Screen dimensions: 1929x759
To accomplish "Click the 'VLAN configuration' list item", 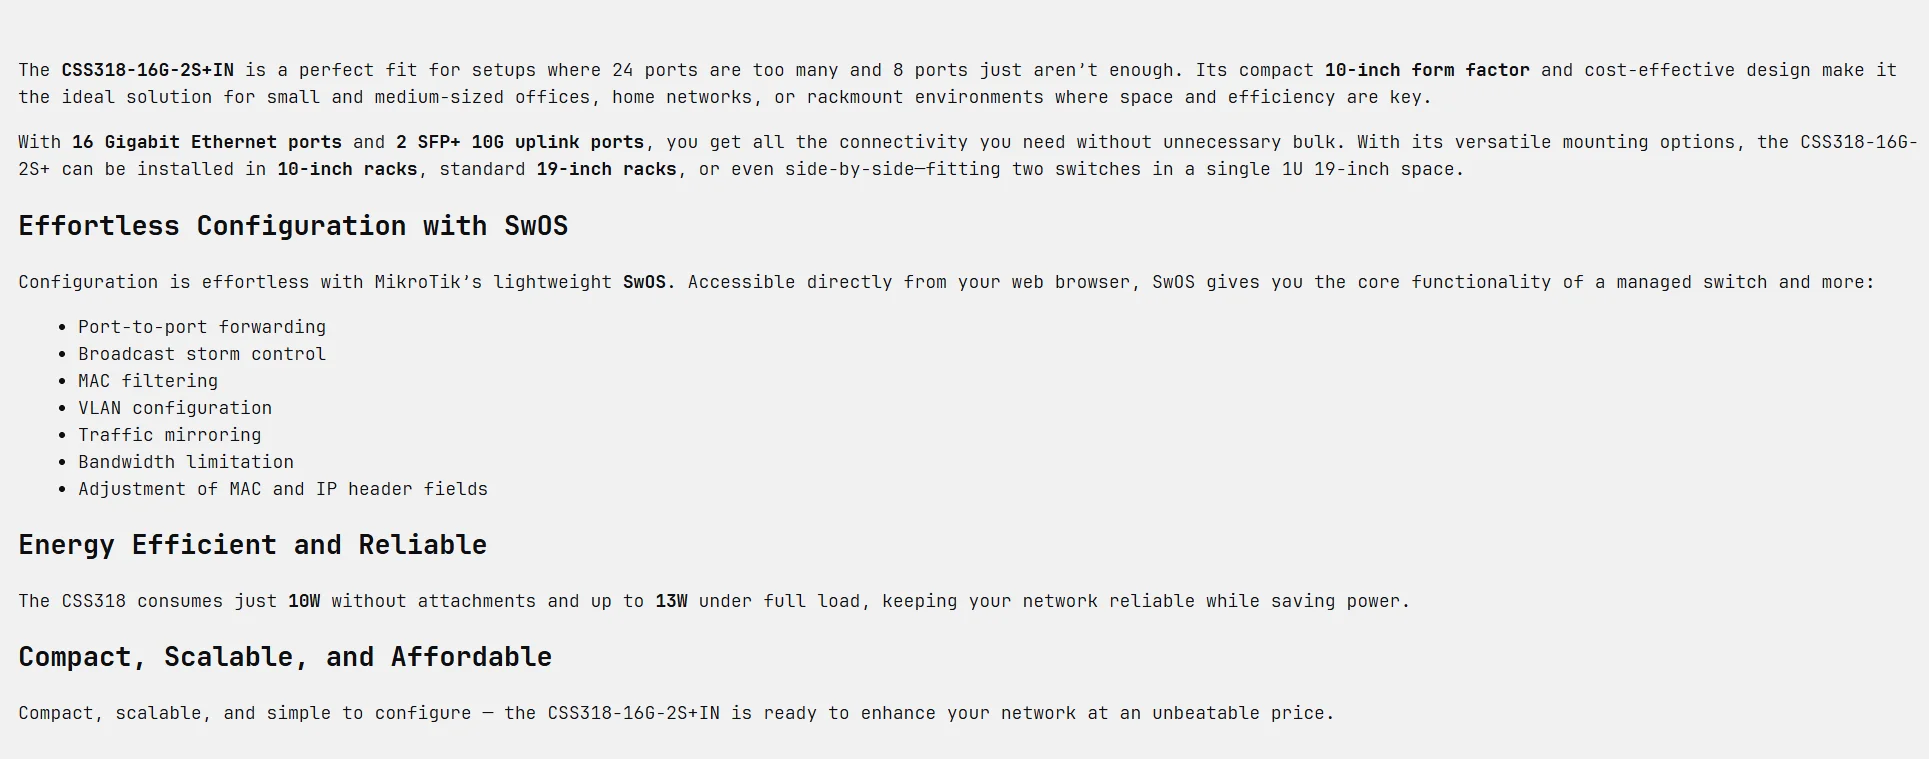I will [x=175, y=408].
